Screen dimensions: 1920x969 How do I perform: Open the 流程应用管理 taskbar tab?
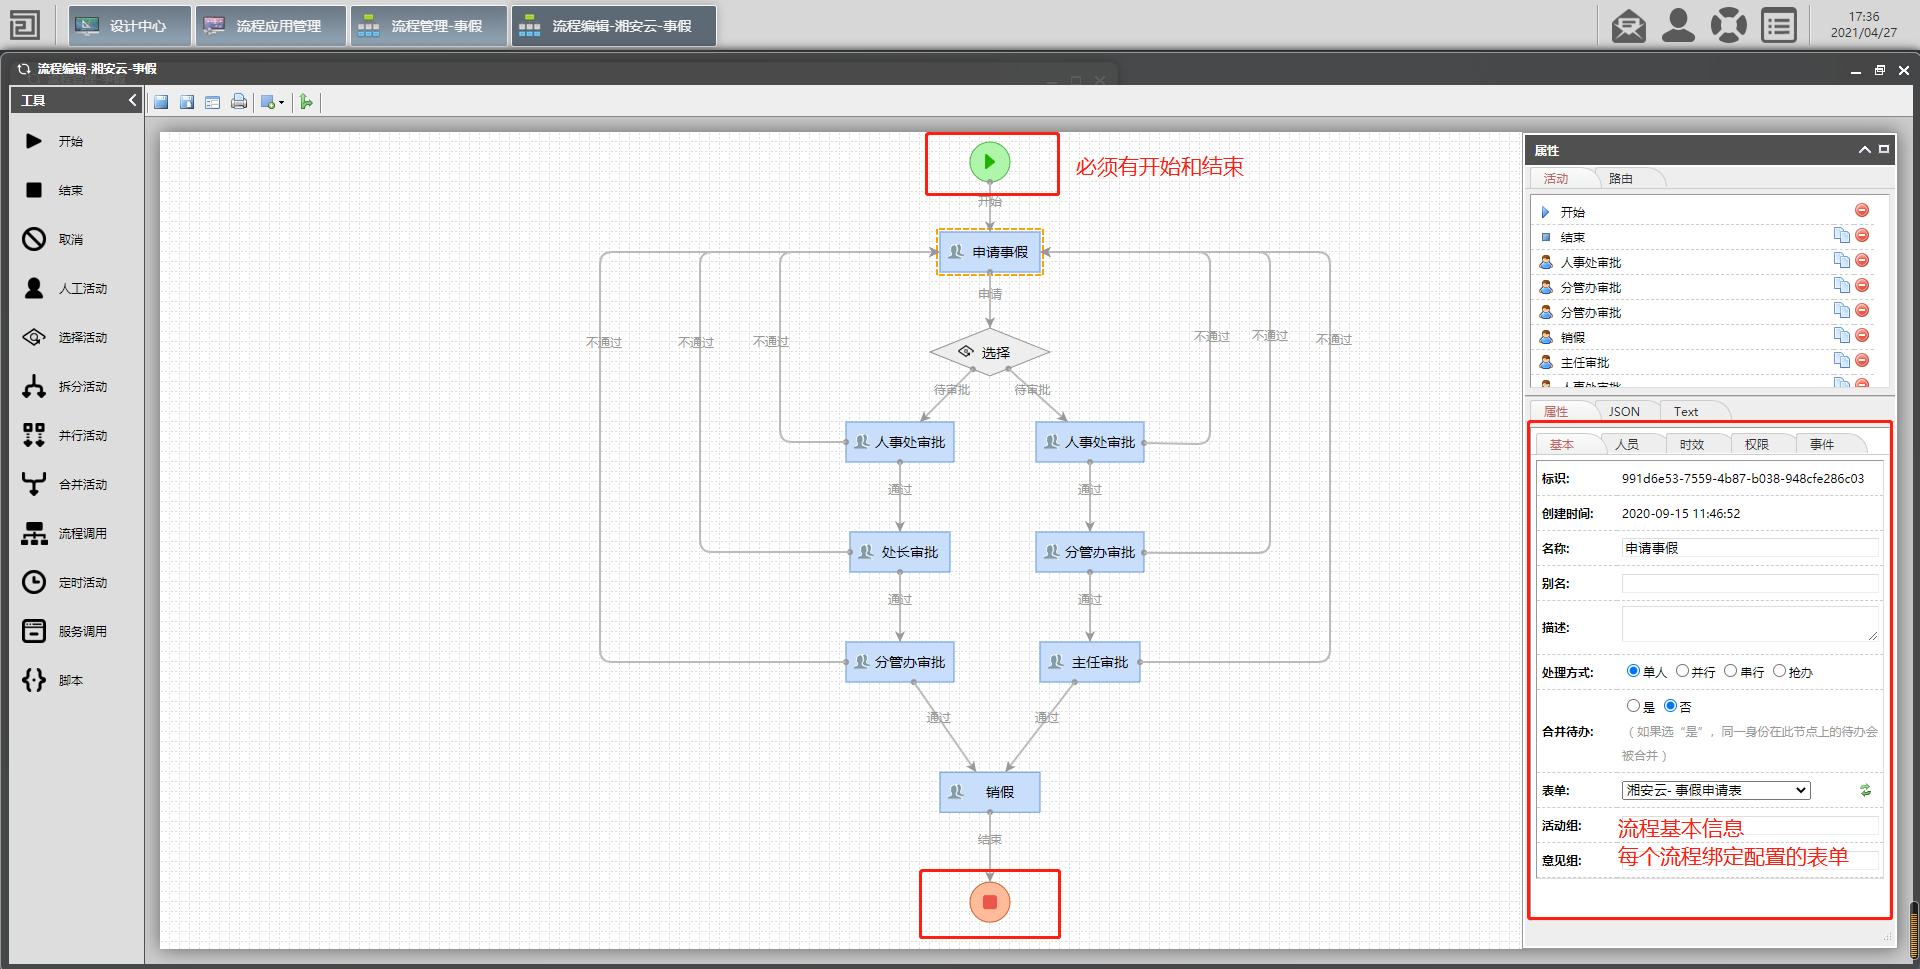click(271, 26)
